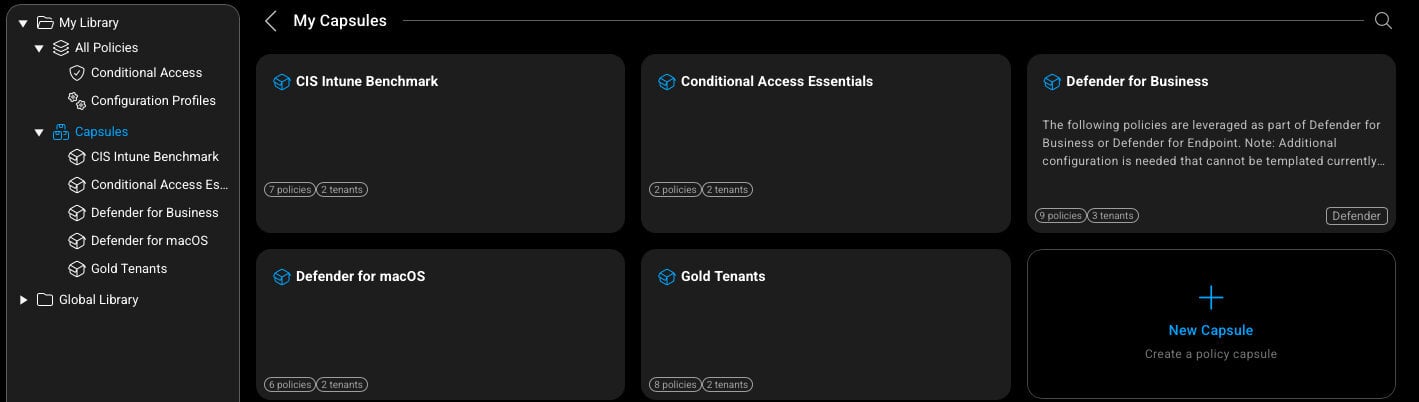Click the Configuration Profiles gears icon
This screenshot has width=1419, height=402.
click(76, 100)
